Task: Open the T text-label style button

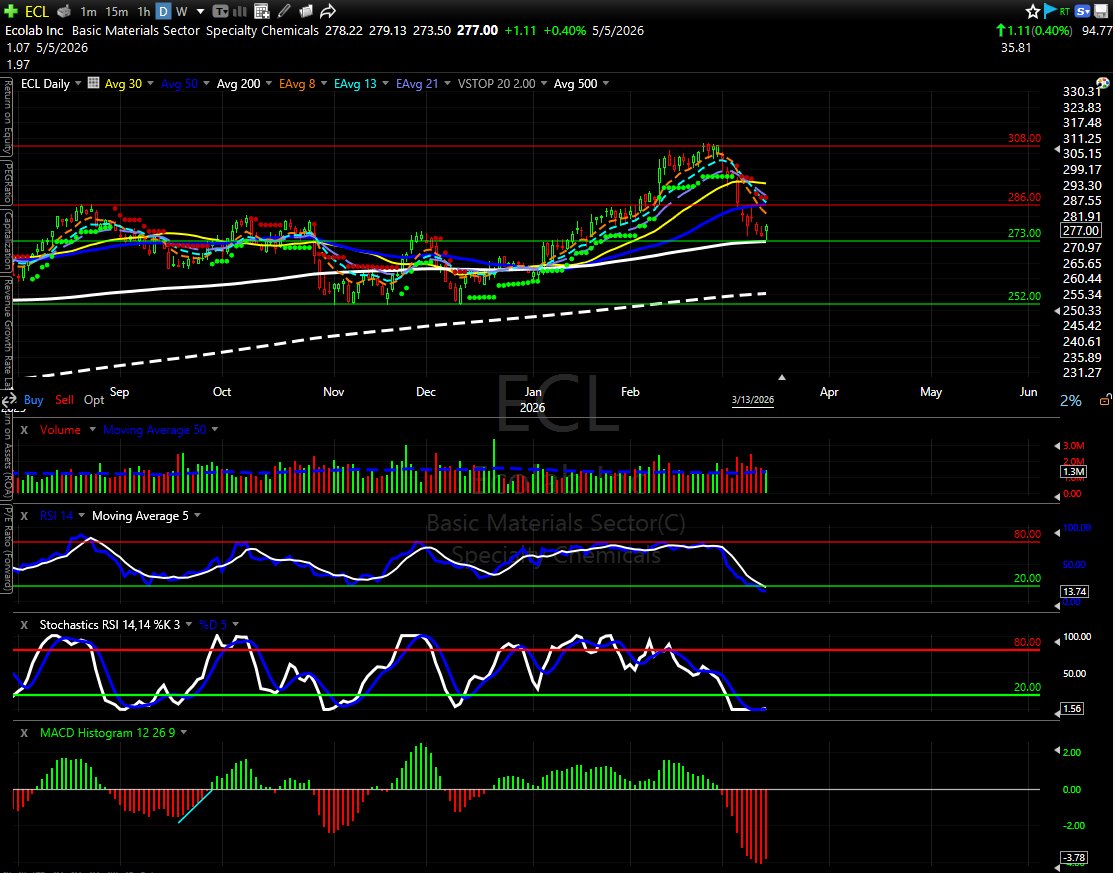Action: point(220,11)
